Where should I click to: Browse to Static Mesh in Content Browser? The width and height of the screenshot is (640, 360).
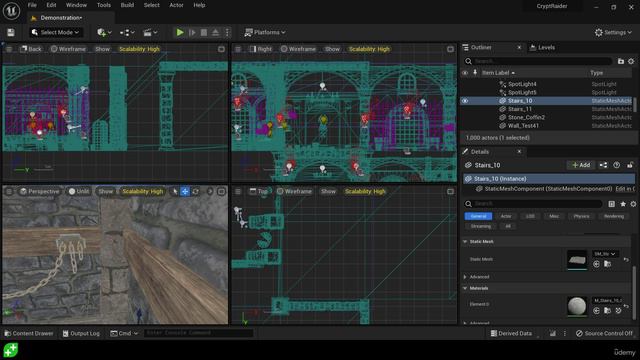click(x=607, y=264)
